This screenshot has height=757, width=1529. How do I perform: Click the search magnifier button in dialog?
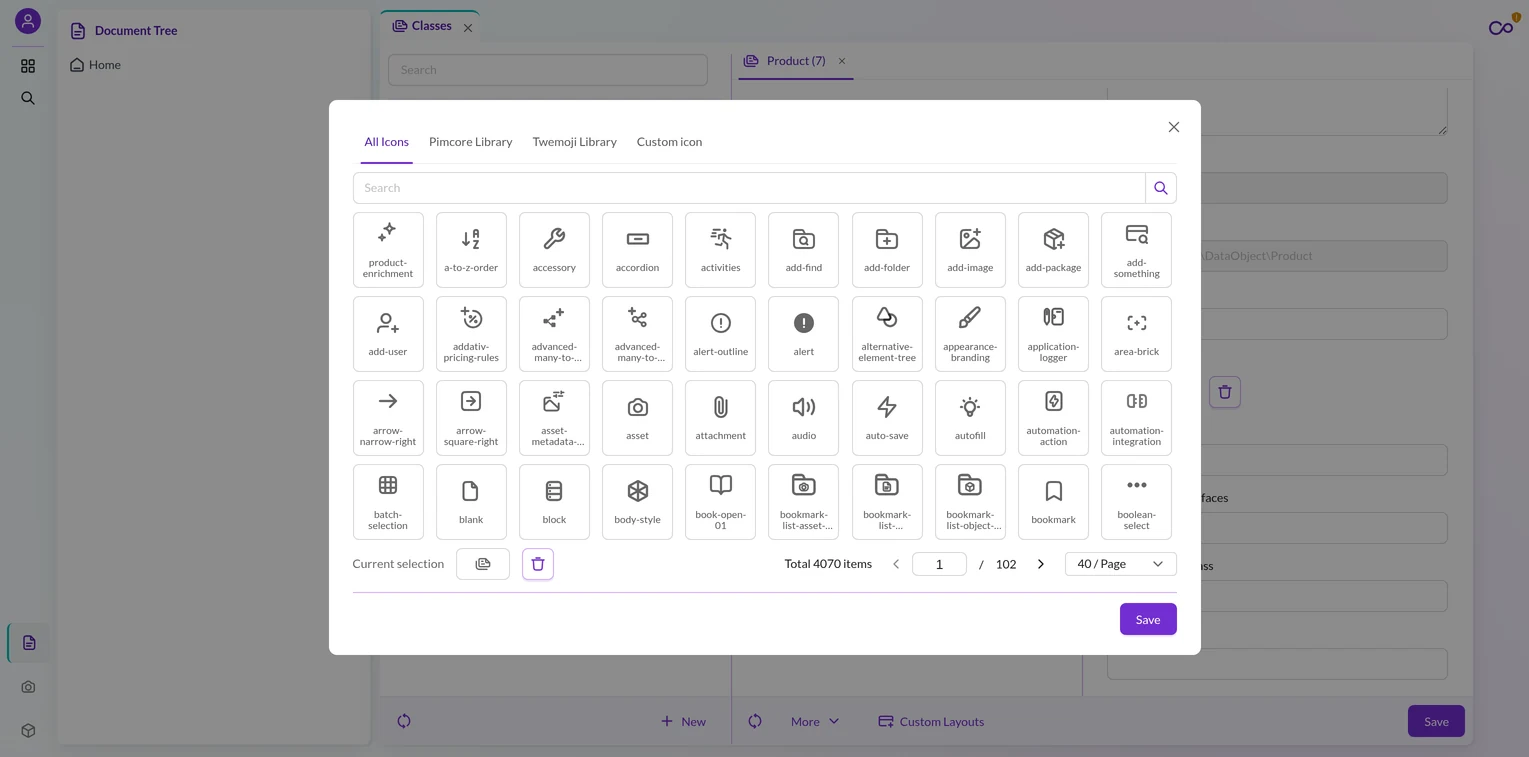(x=1161, y=188)
